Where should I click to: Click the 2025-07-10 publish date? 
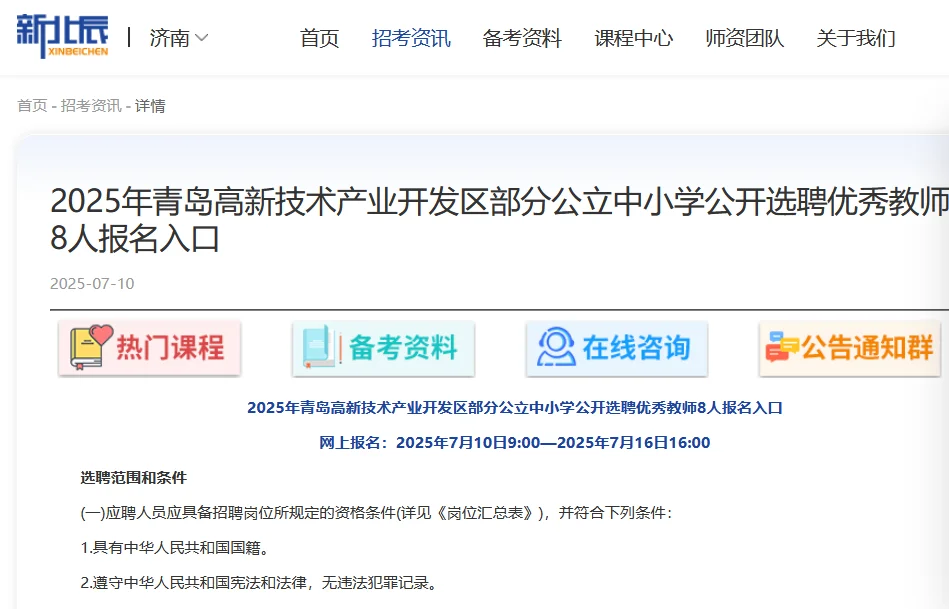click(92, 283)
